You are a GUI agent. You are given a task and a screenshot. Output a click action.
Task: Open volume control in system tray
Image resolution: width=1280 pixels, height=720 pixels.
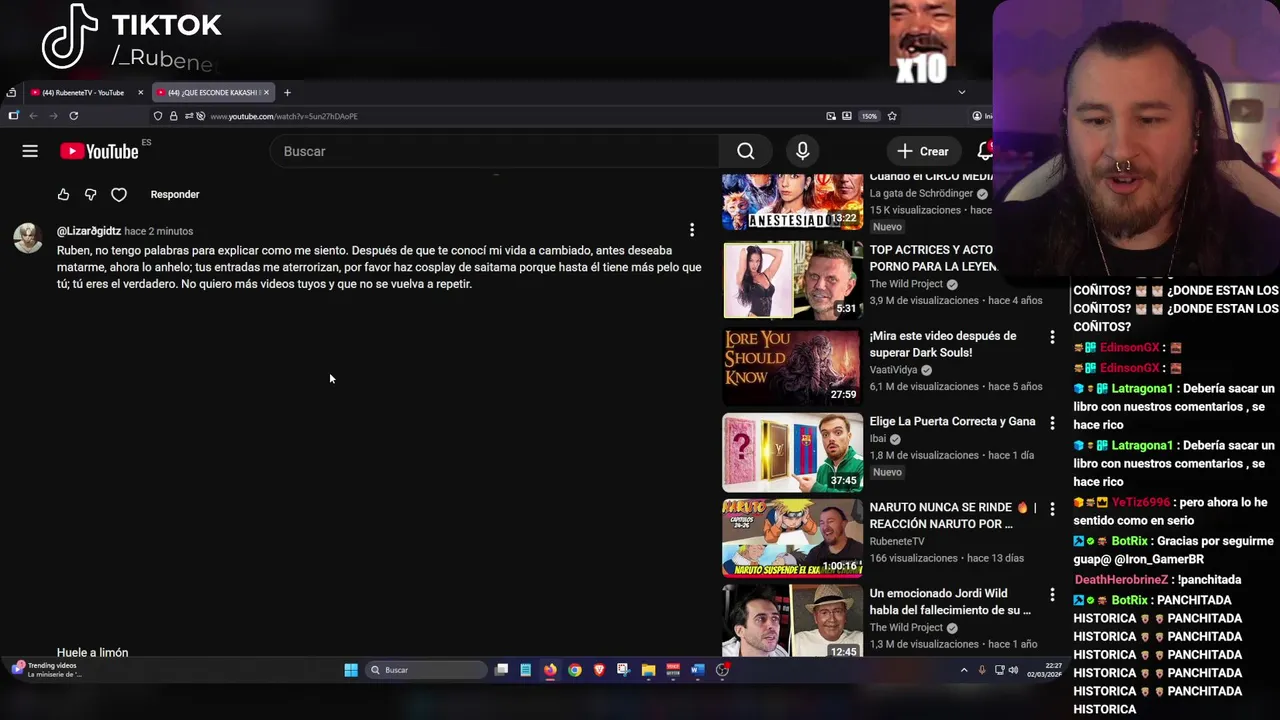[x=1013, y=670]
